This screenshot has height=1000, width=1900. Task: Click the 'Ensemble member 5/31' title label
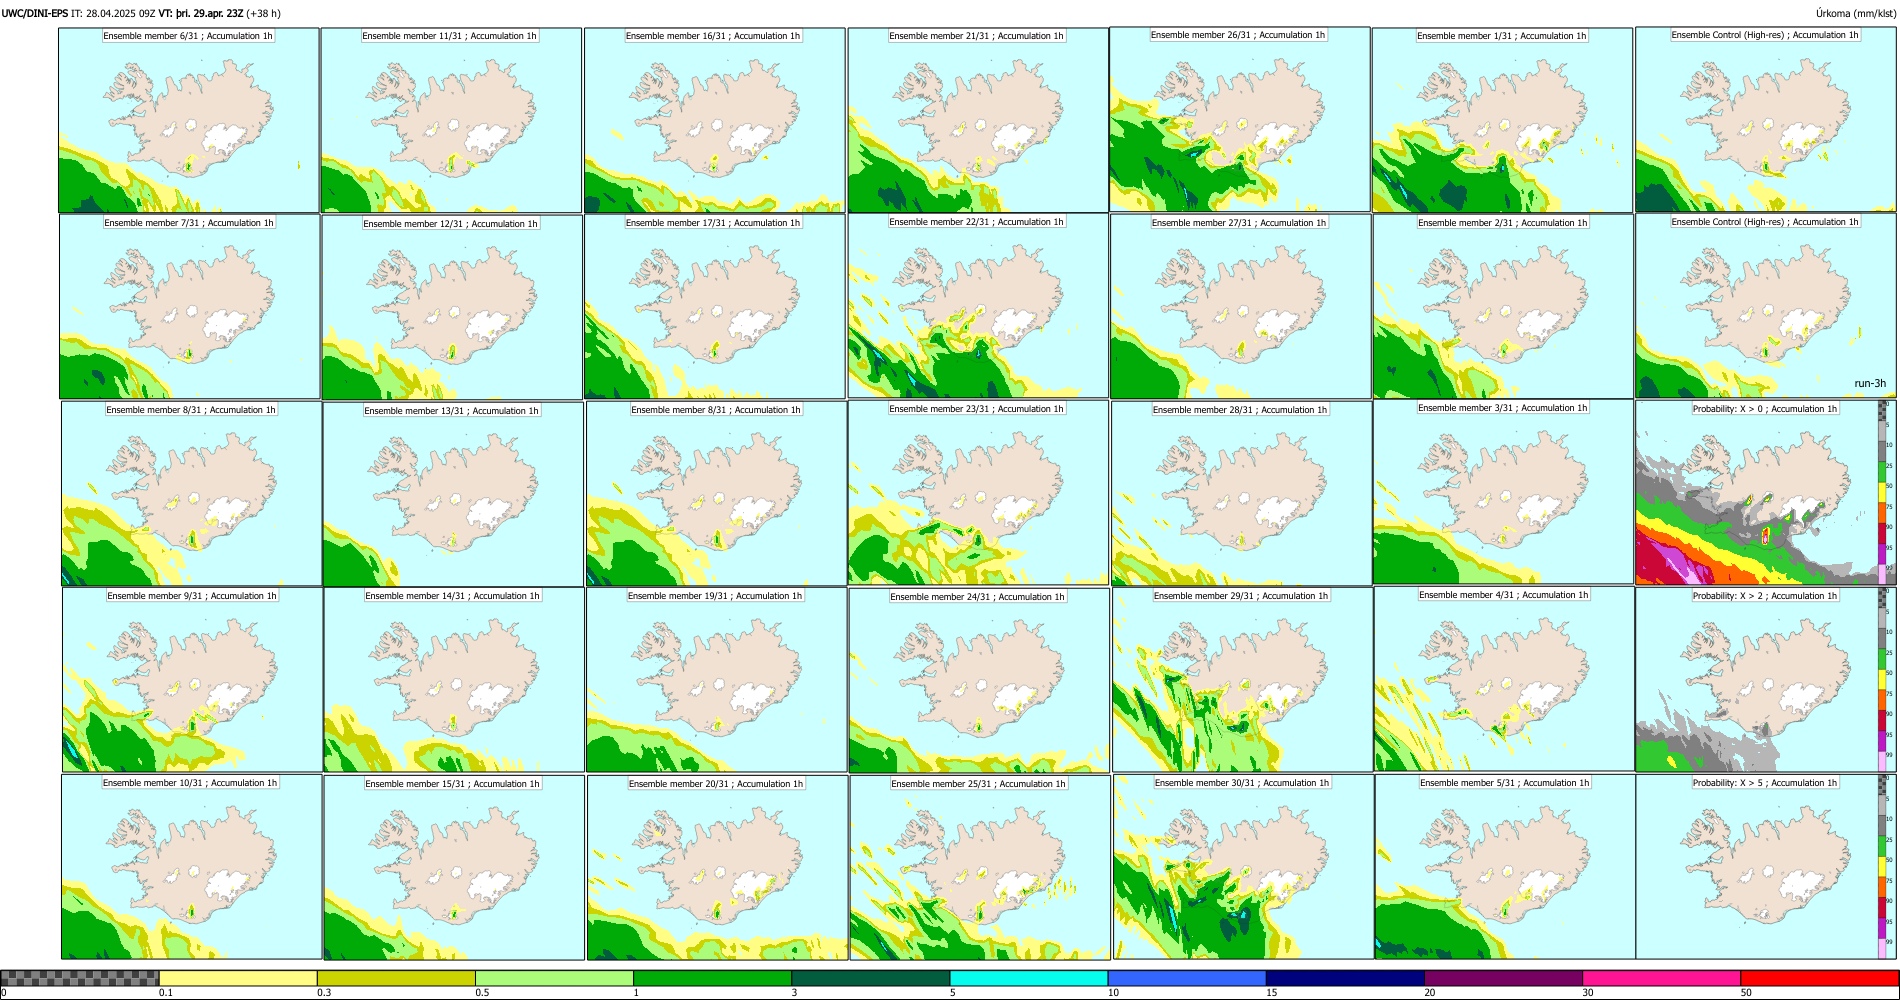pyautogui.click(x=1504, y=783)
